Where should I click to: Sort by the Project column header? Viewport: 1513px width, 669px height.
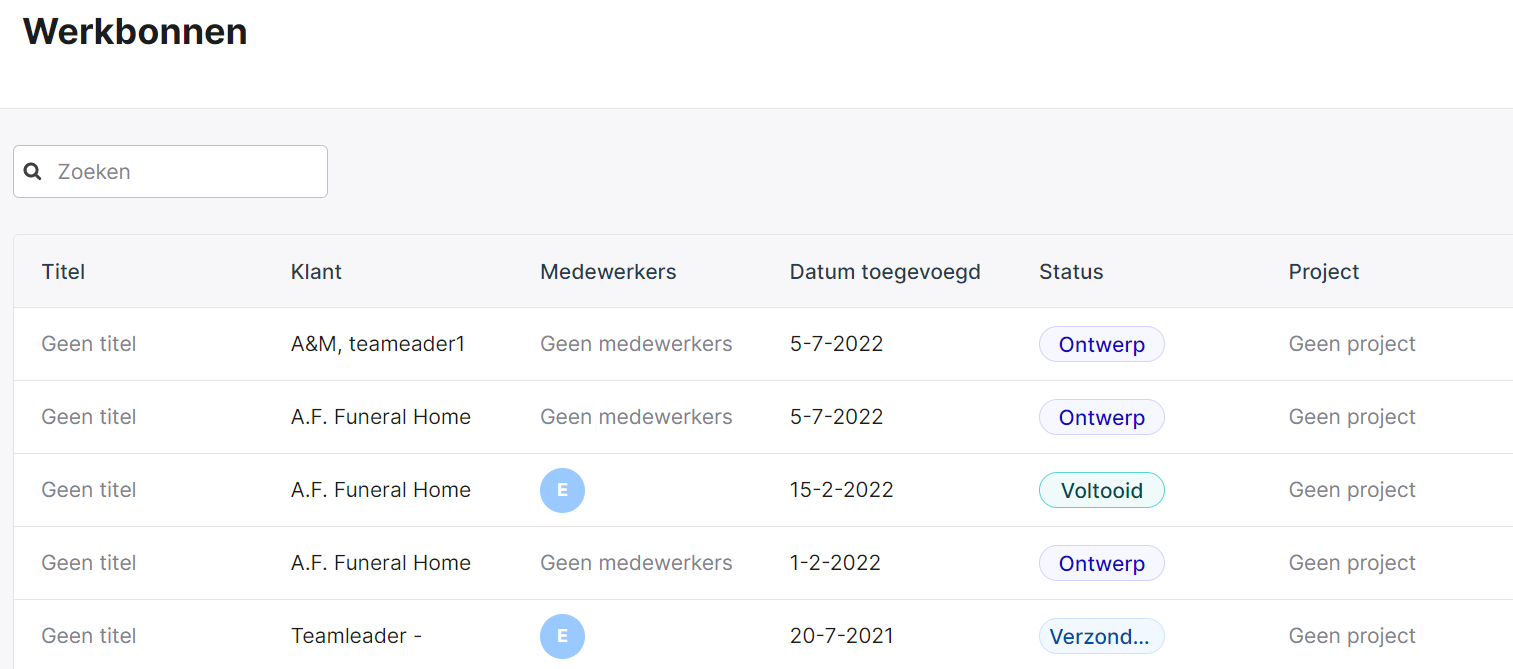pos(1324,272)
